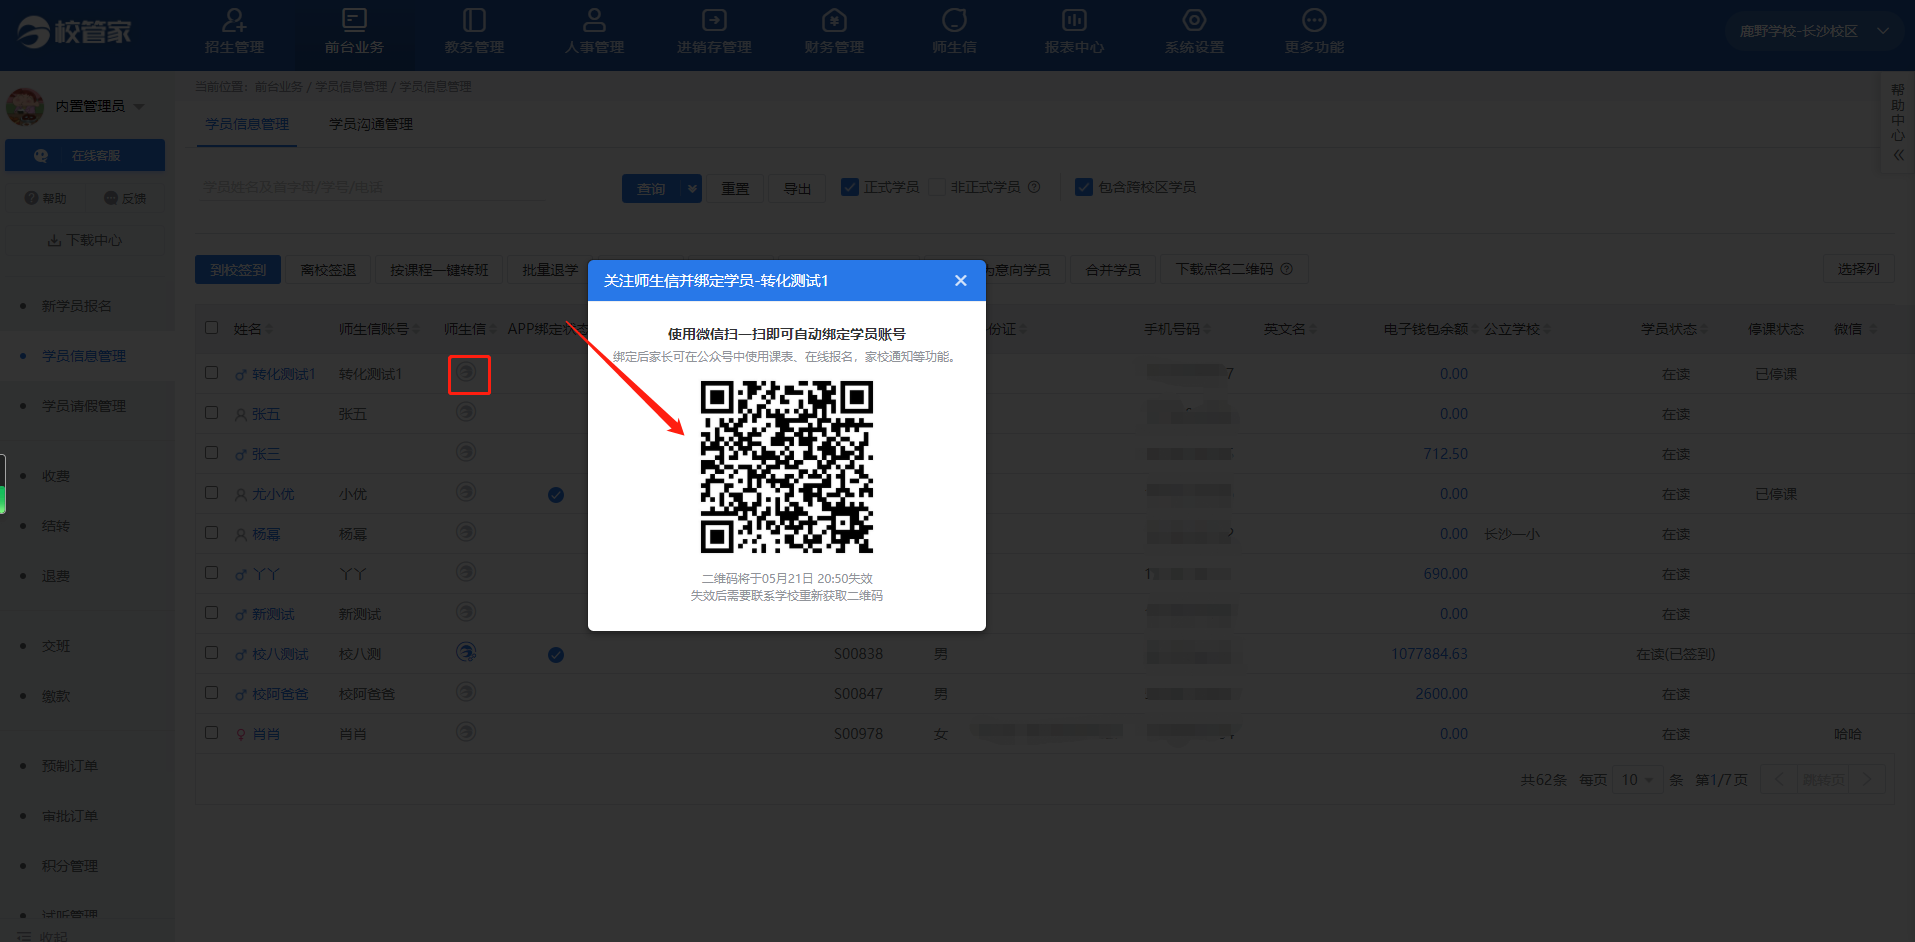Open the 人事管理 top menu icon
This screenshot has height=942, width=1915.
[594, 20]
